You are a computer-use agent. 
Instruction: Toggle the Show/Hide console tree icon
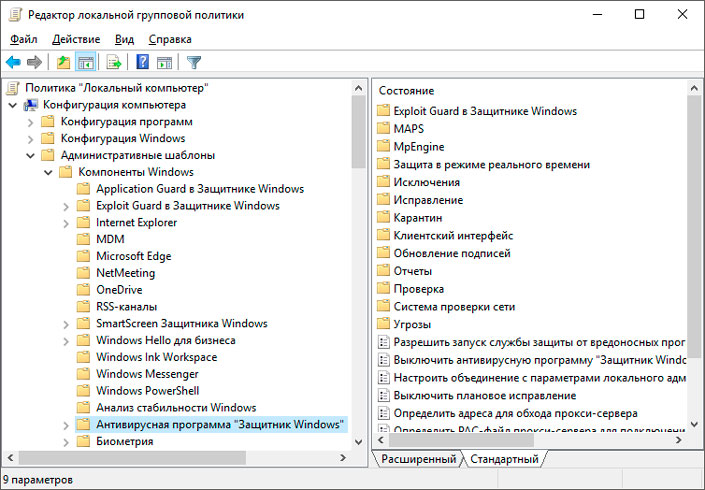(x=85, y=62)
